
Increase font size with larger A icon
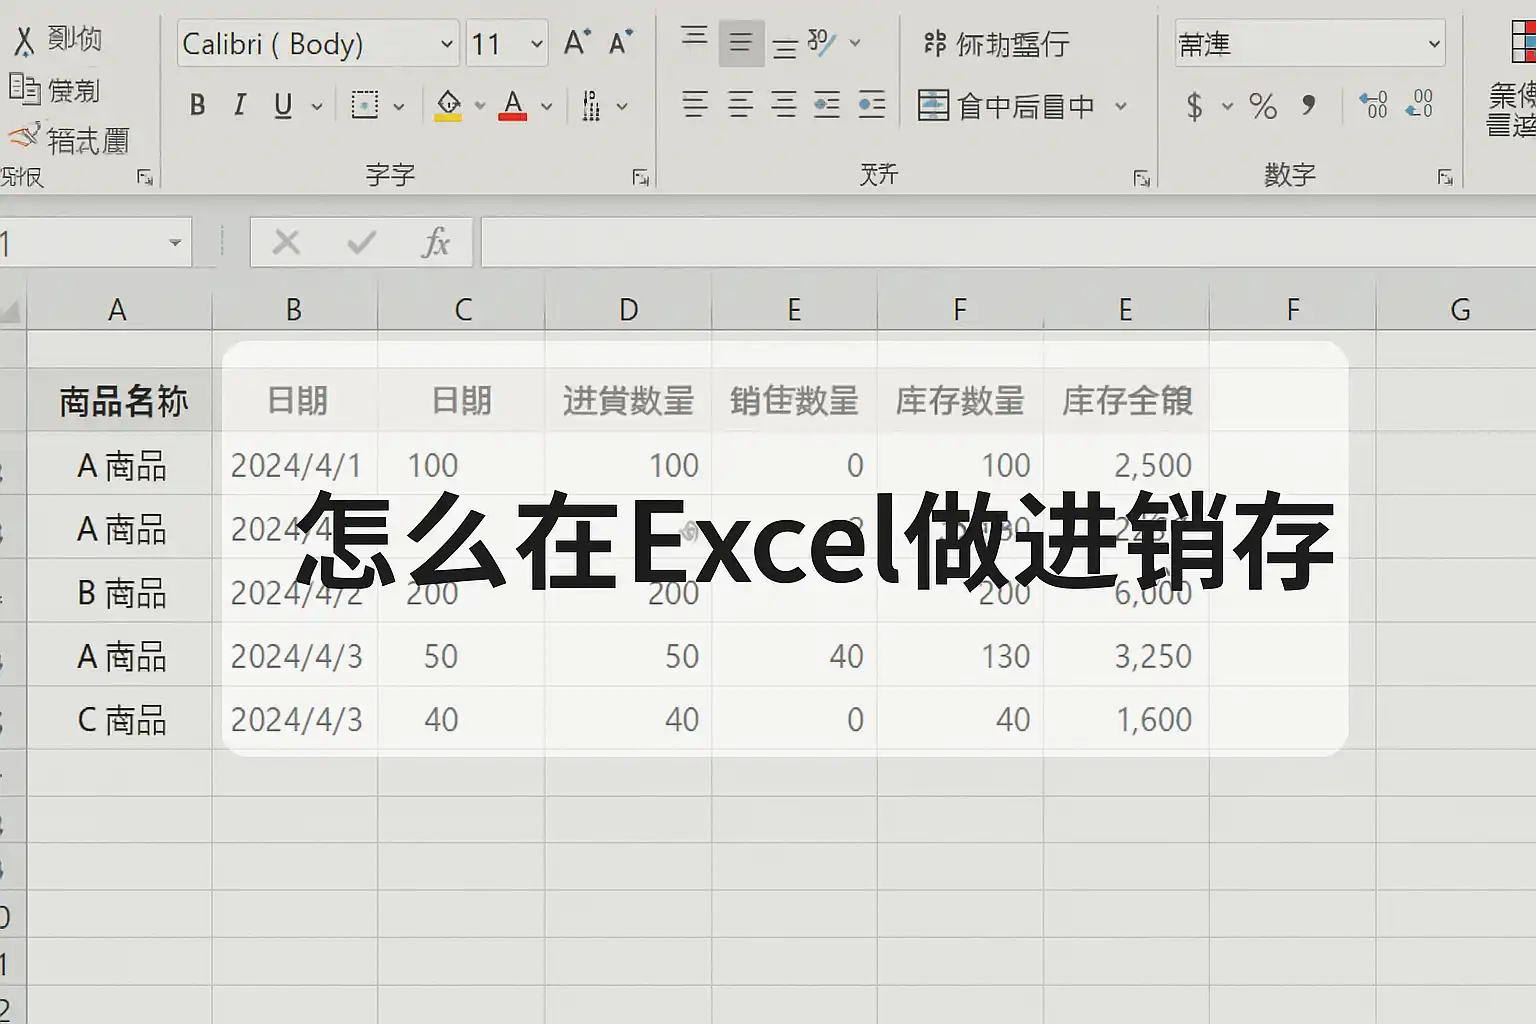(577, 43)
